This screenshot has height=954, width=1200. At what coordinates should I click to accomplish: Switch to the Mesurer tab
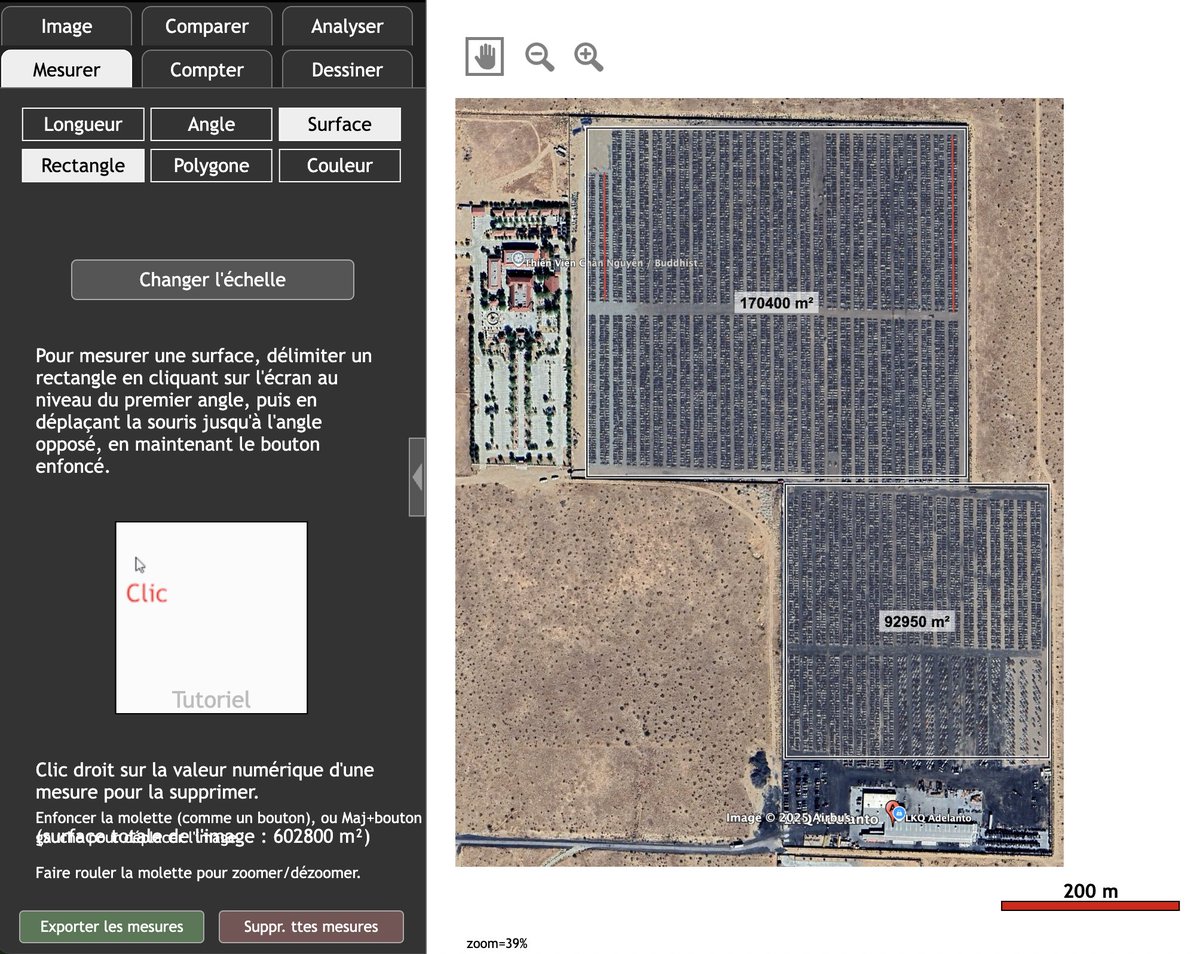(x=66, y=70)
